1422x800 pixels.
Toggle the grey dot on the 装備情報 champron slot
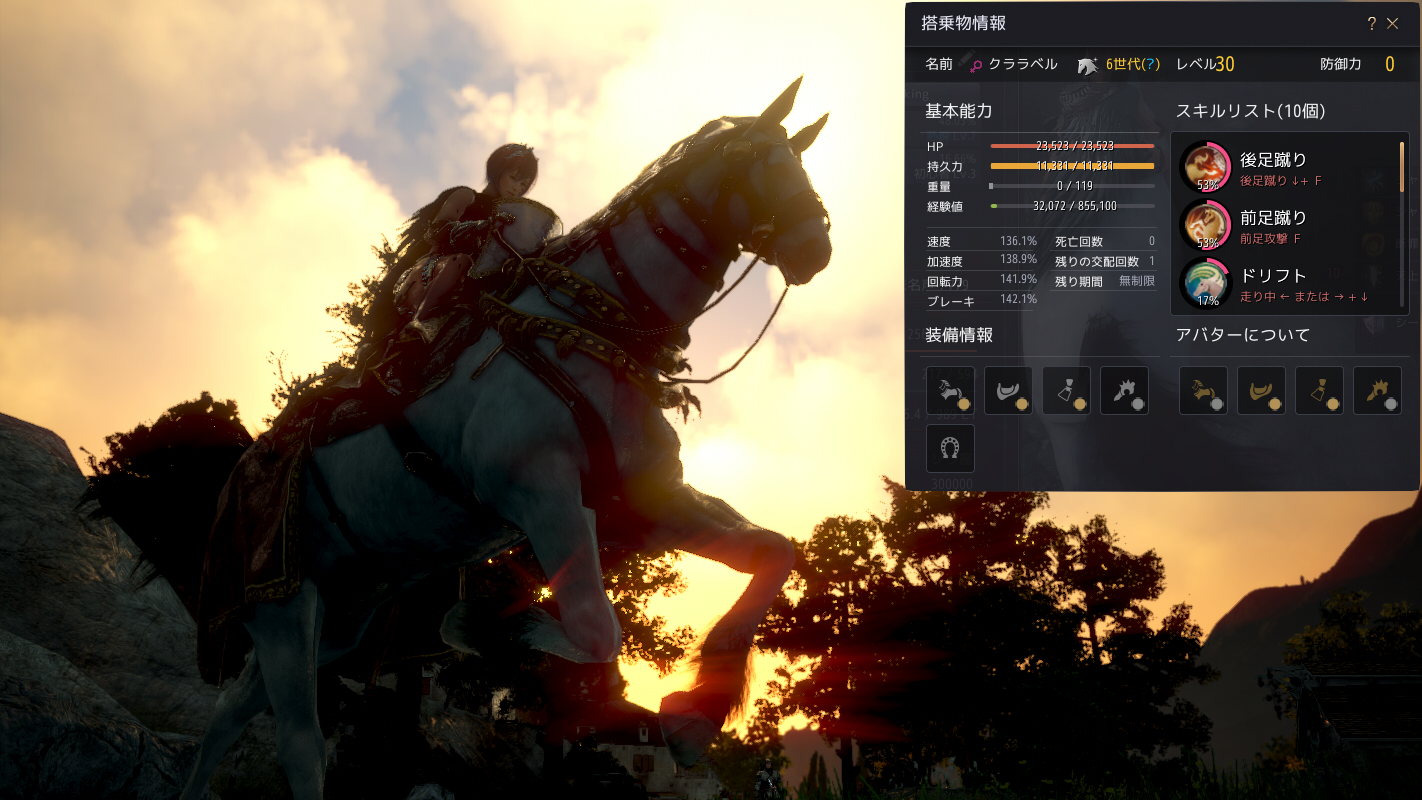click(1139, 405)
